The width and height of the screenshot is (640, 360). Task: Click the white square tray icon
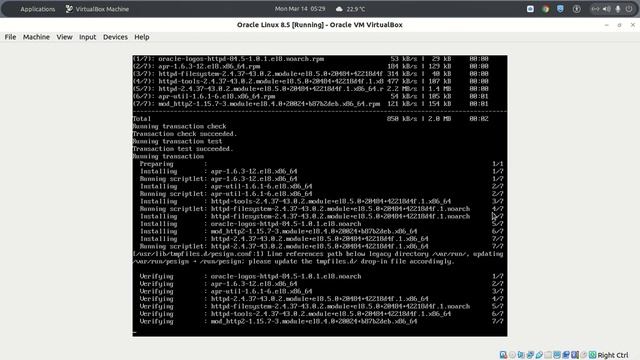pos(530,9)
